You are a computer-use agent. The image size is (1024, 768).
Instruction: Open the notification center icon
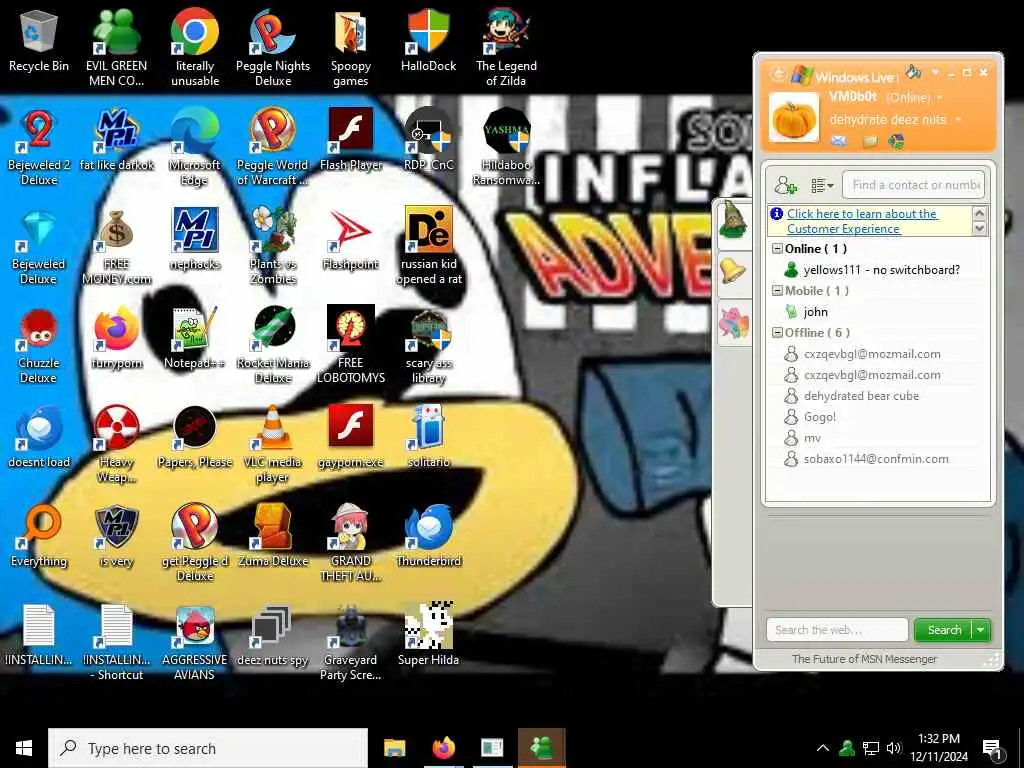[993, 749]
